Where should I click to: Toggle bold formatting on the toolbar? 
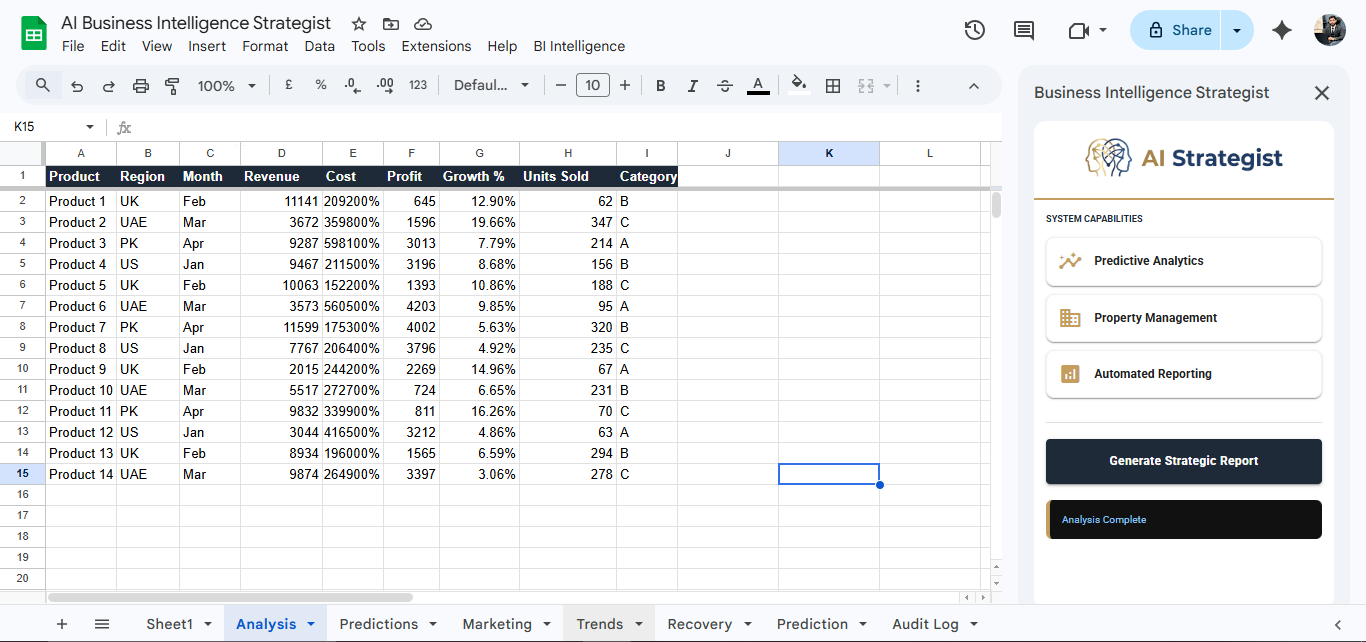click(660, 85)
